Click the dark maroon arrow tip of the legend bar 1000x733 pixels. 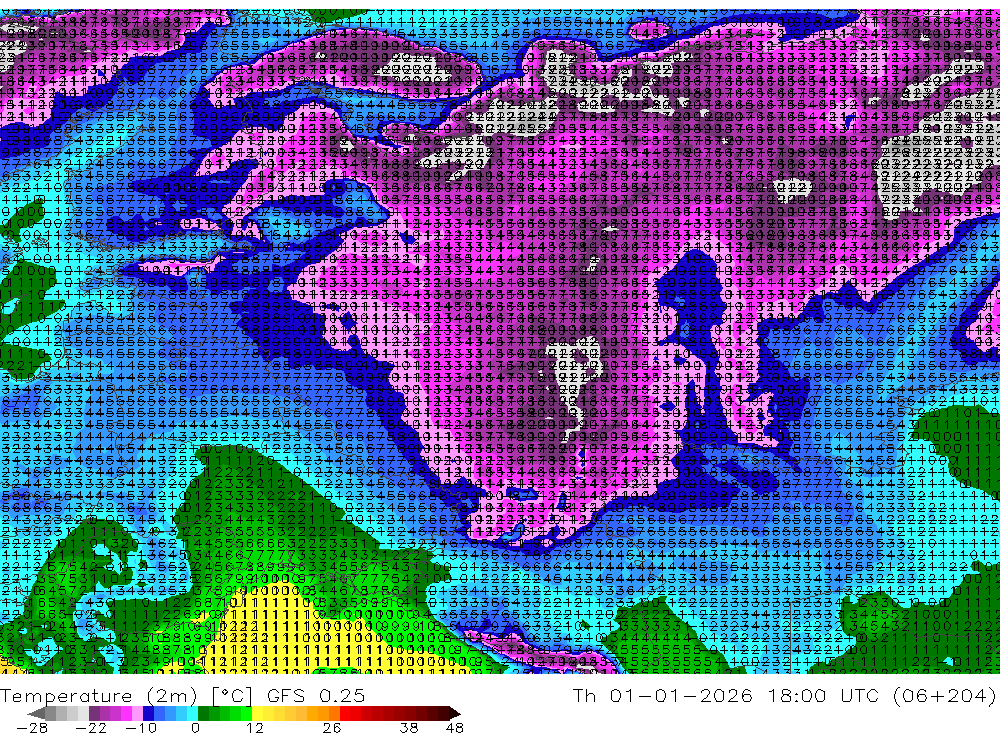pyautogui.click(x=455, y=714)
